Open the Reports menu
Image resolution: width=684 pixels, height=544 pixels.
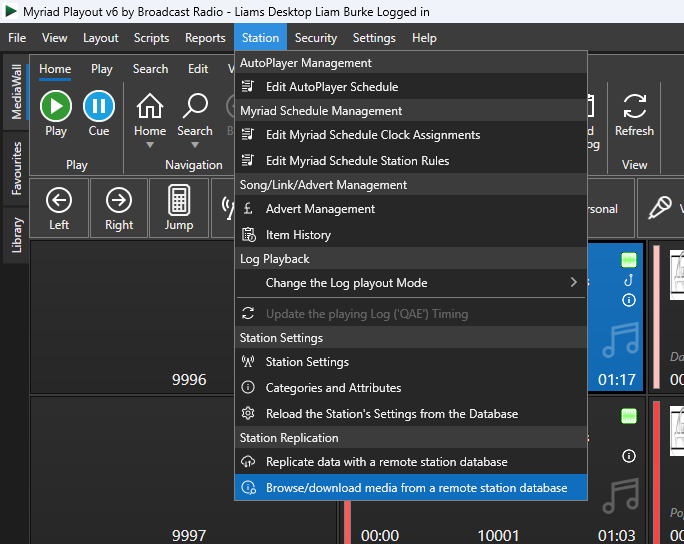(205, 38)
